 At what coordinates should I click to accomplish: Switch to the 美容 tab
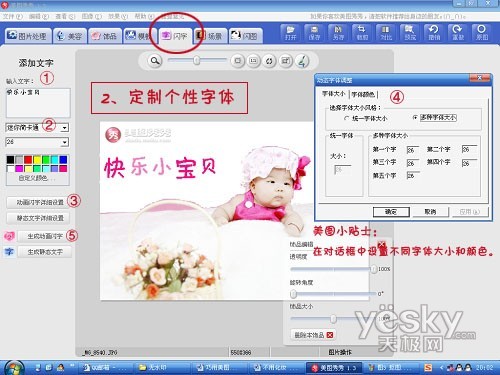point(70,36)
